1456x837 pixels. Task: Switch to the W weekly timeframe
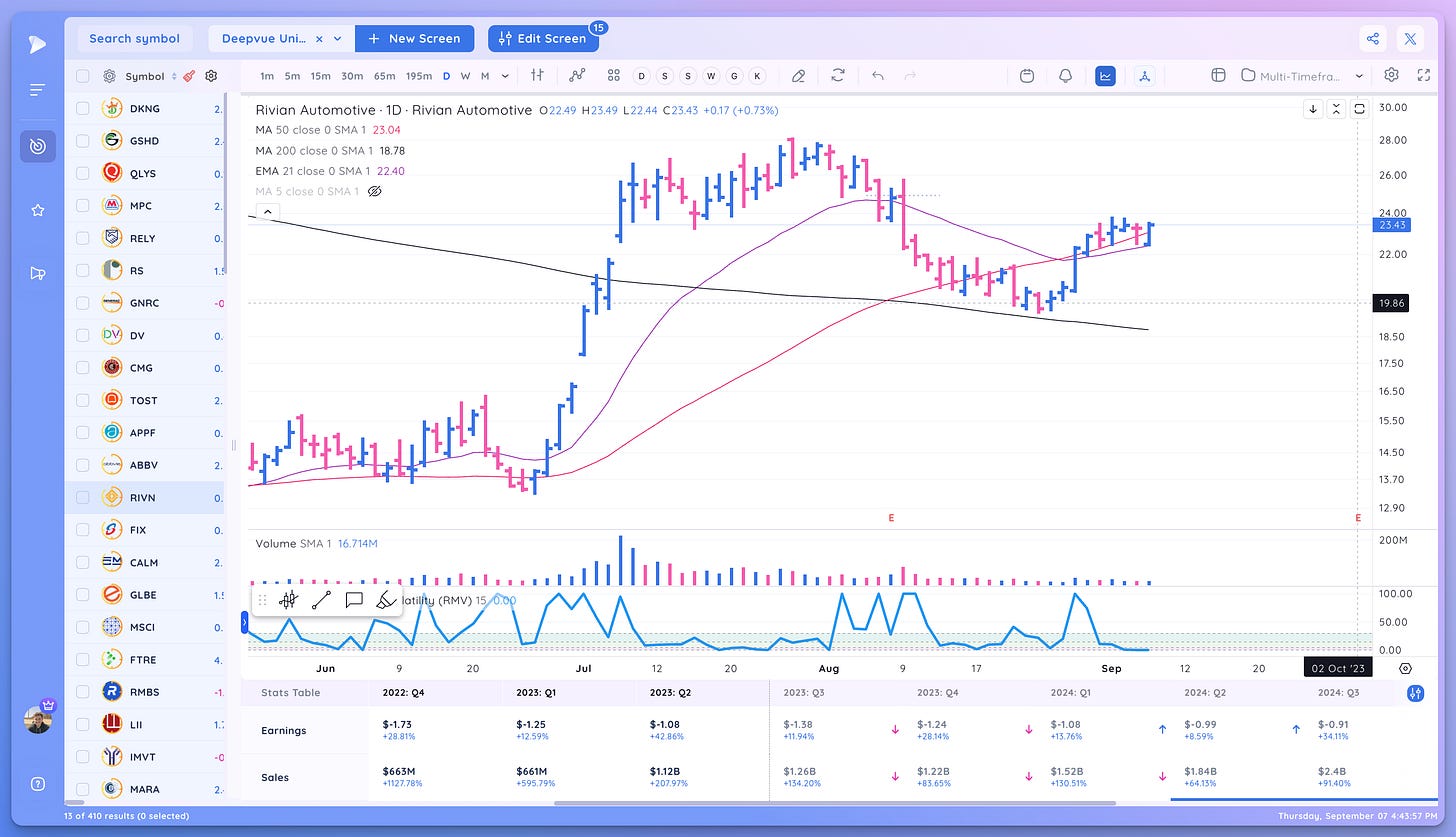coord(466,76)
